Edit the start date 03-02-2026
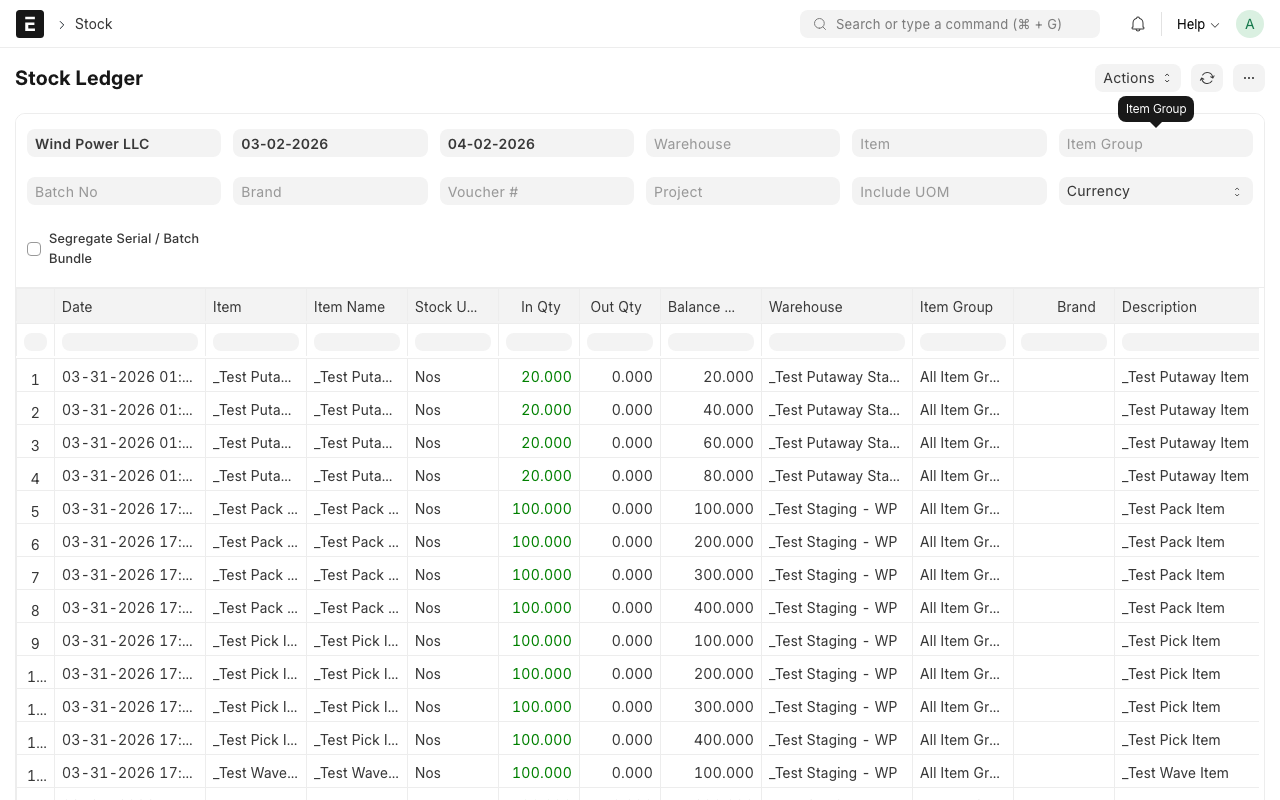Image resolution: width=1280 pixels, height=800 pixels. [x=330, y=143]
